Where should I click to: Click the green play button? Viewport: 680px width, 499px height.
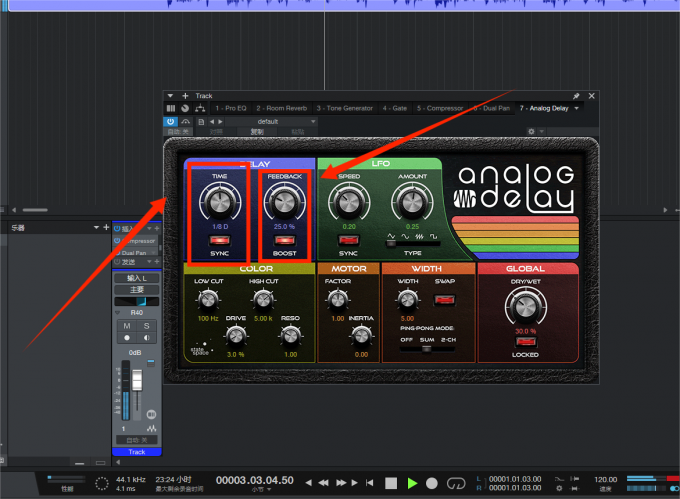[412, 483]
